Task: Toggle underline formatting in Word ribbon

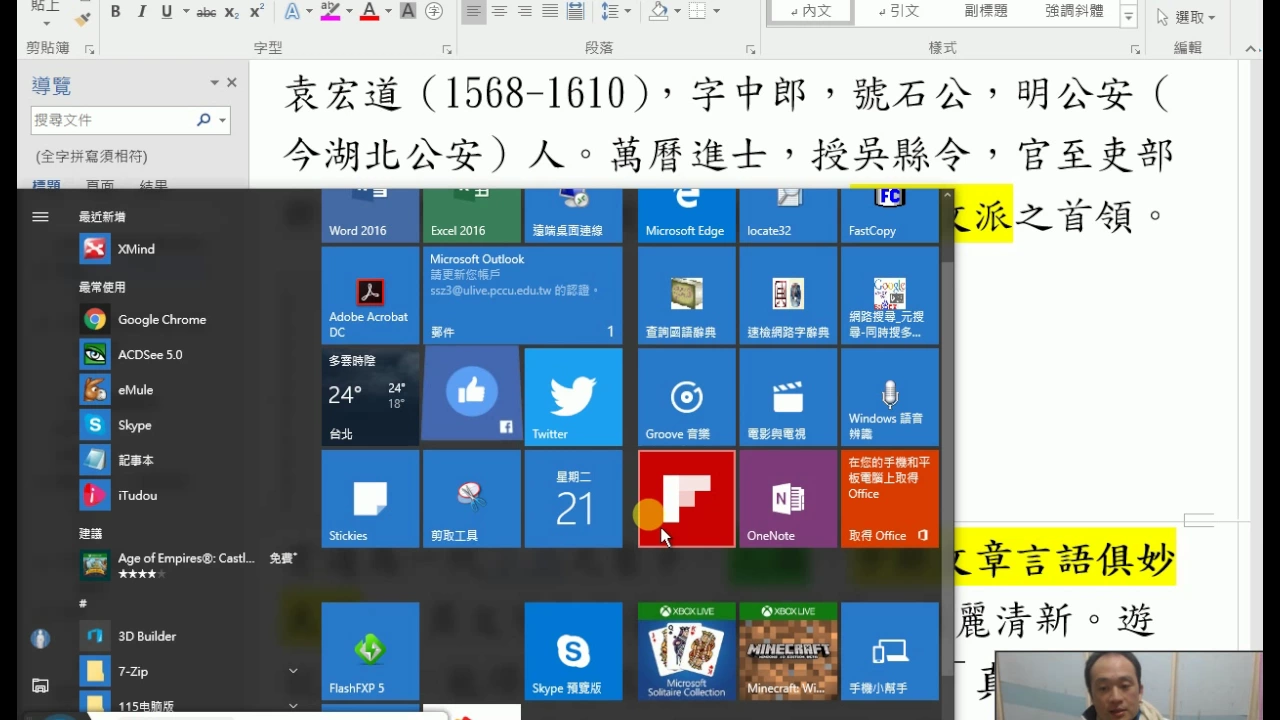Action: coord(165,12)
